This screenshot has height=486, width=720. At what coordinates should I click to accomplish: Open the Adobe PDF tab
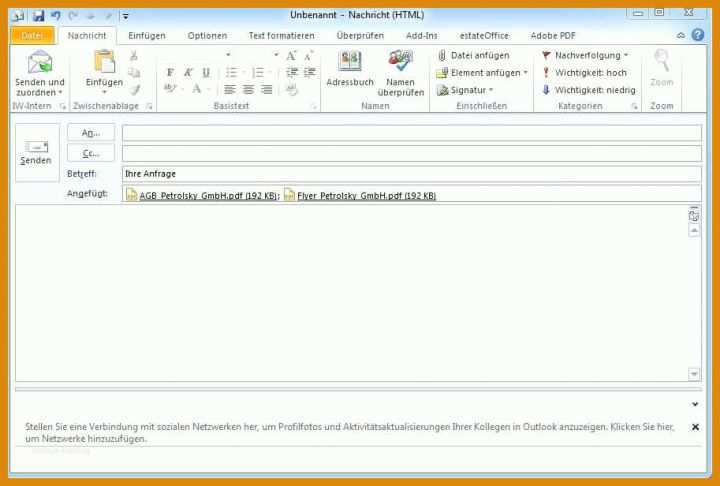(553, 36)
